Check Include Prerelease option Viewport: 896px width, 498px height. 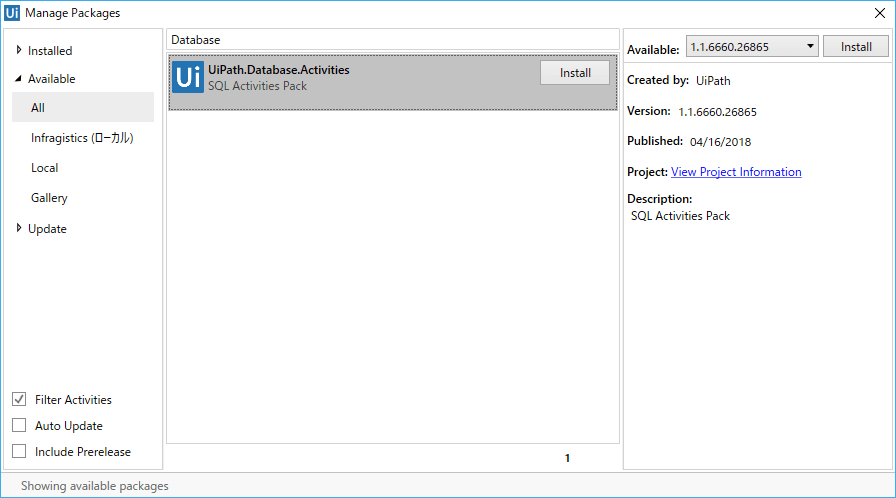(x=19, y=451)
